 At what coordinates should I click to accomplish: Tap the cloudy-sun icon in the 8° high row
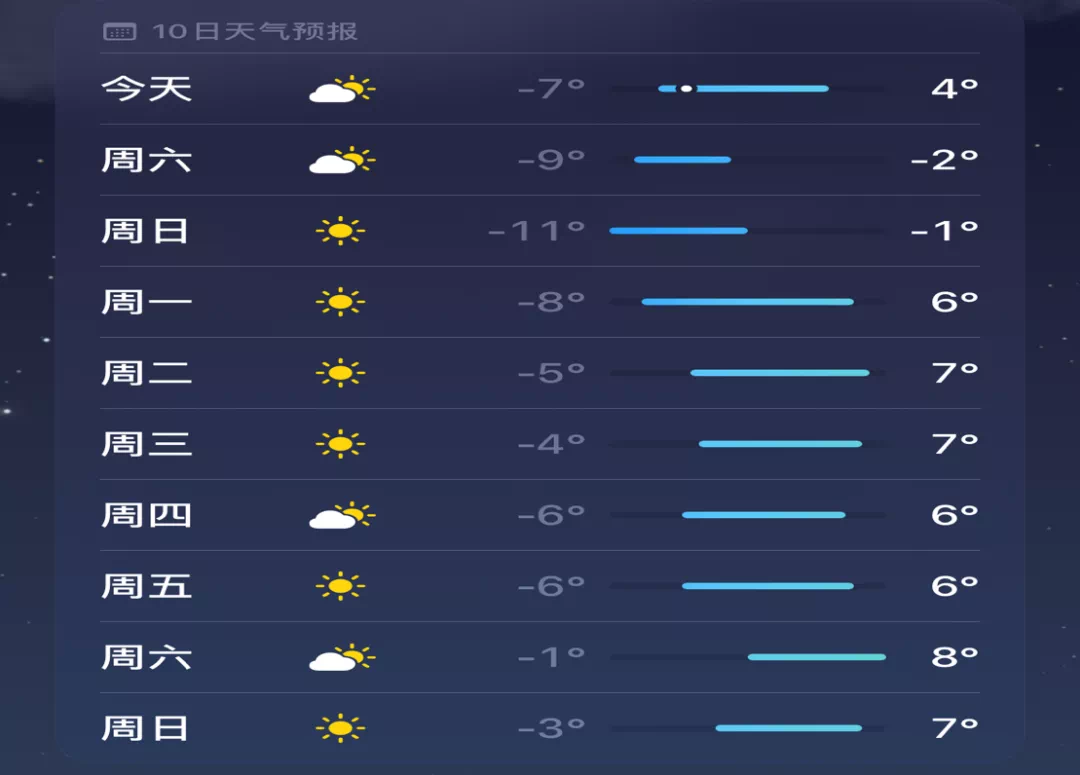[341, 658]
